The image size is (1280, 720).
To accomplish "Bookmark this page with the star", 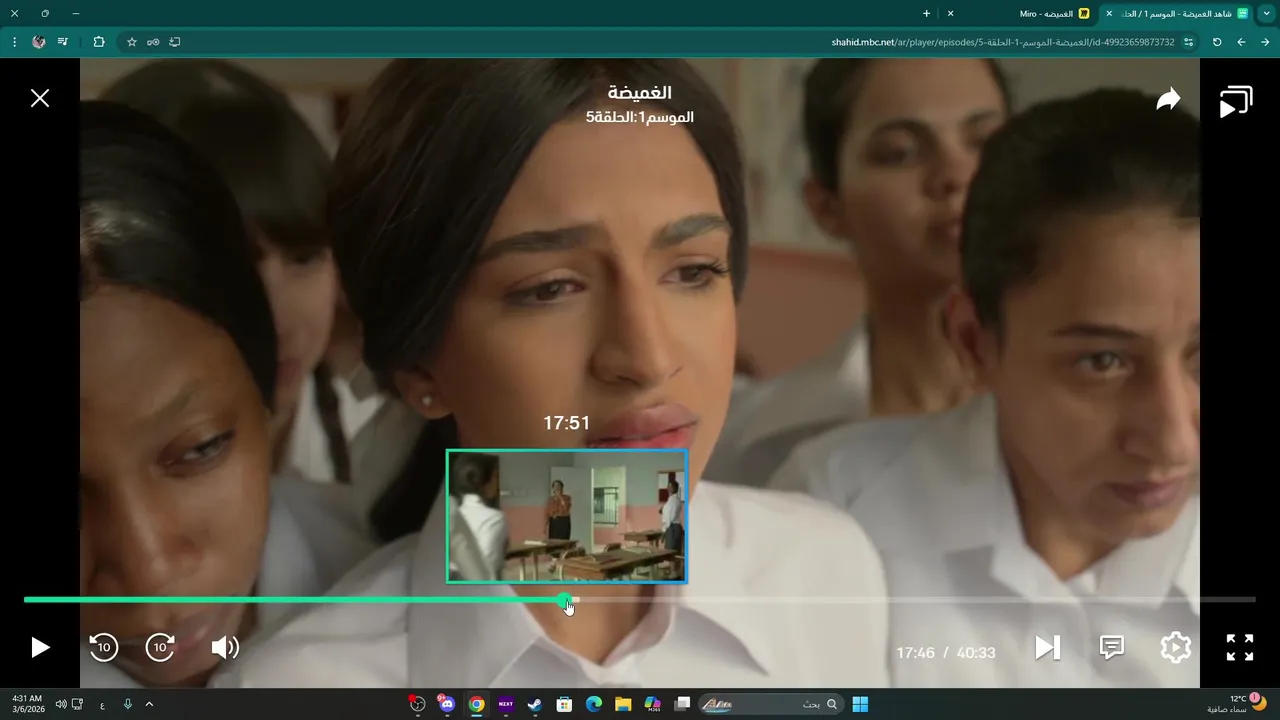I will click(x=131, y=42).
